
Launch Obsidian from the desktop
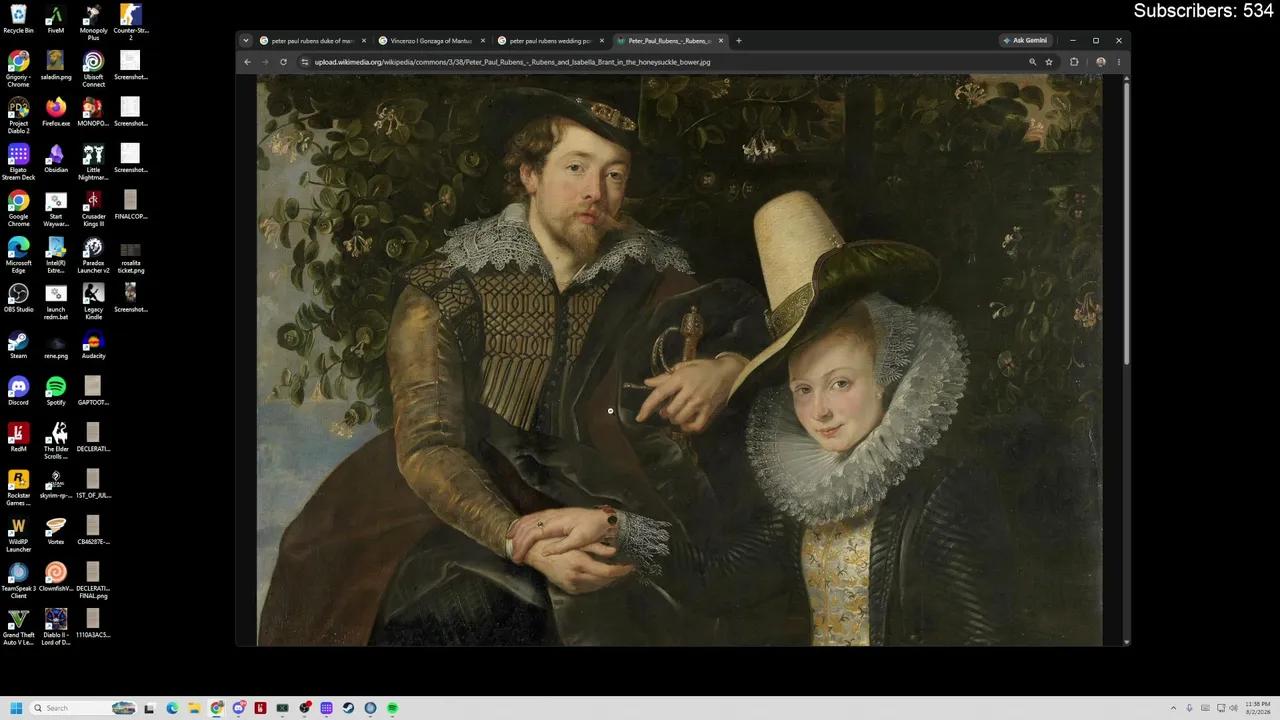coord(56,158)
